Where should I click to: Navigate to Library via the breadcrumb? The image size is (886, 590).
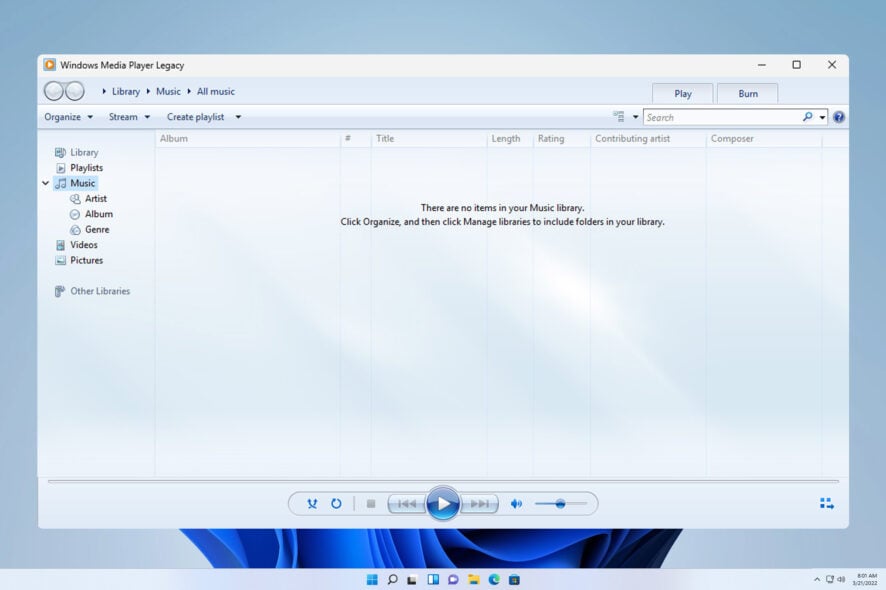[x=126, y=91]
